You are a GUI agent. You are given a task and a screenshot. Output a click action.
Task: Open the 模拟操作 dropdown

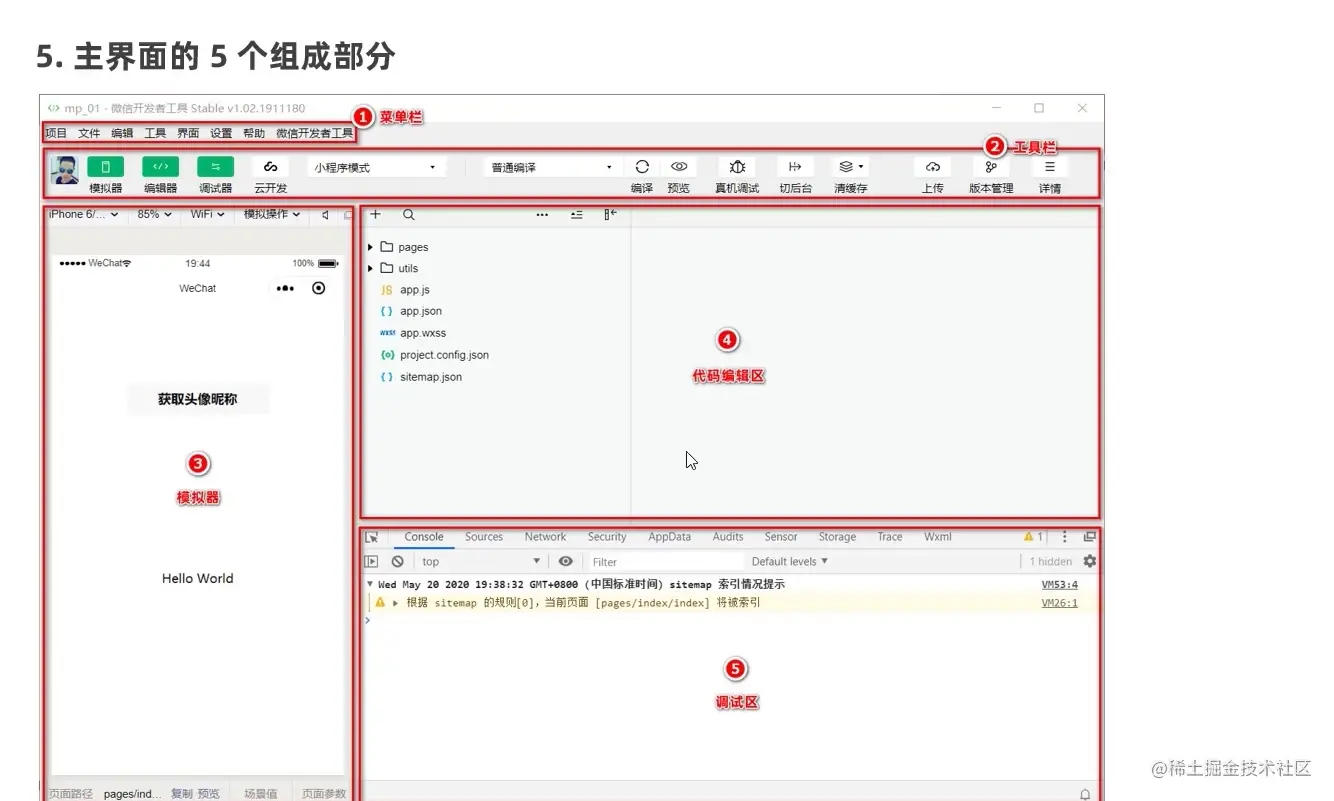(273, 214)
